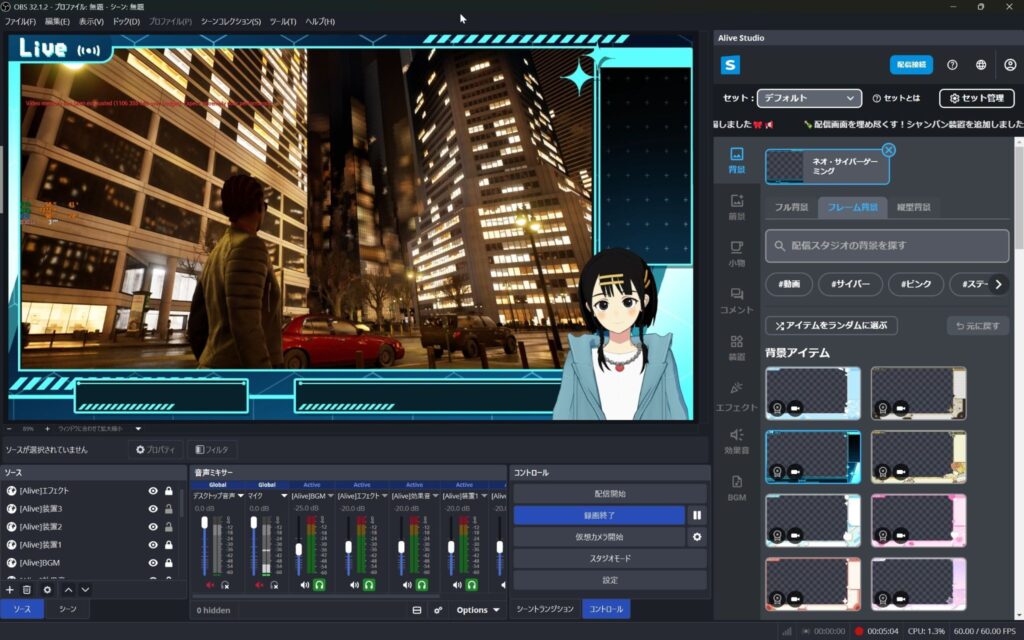Adjust the [Alive]BGM volume slider
1024x640 pixels.
click(298, 545)
